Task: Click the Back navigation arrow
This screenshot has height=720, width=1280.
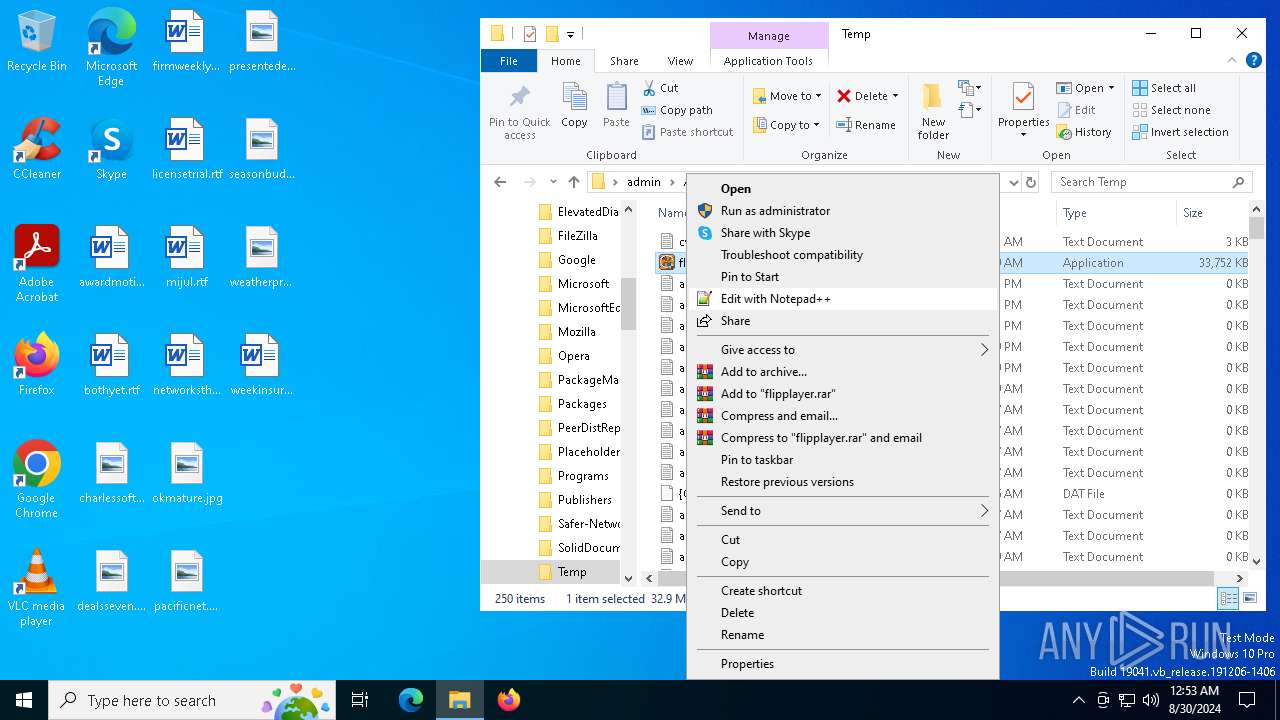Action: pyautogui.click(x=500, y=182)
